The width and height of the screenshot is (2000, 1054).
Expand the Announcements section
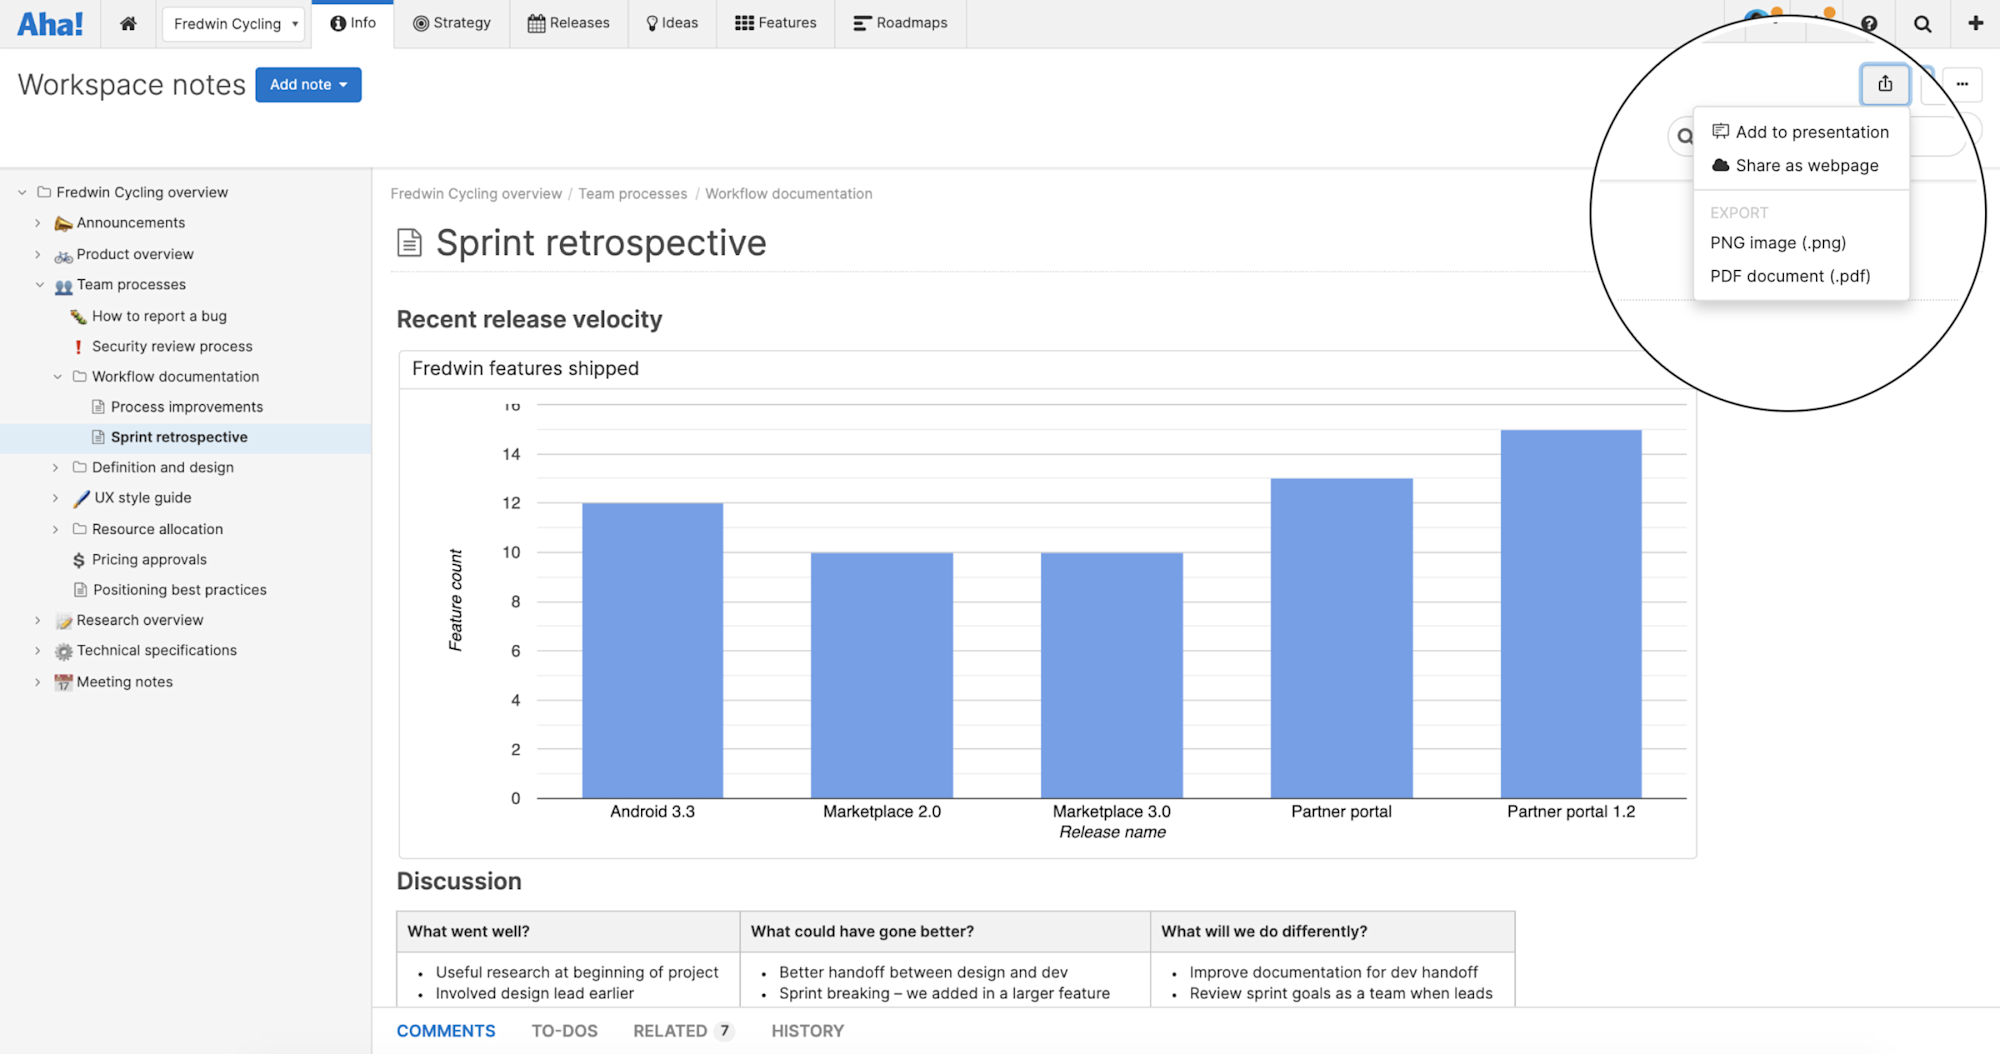tap(38, 223)
